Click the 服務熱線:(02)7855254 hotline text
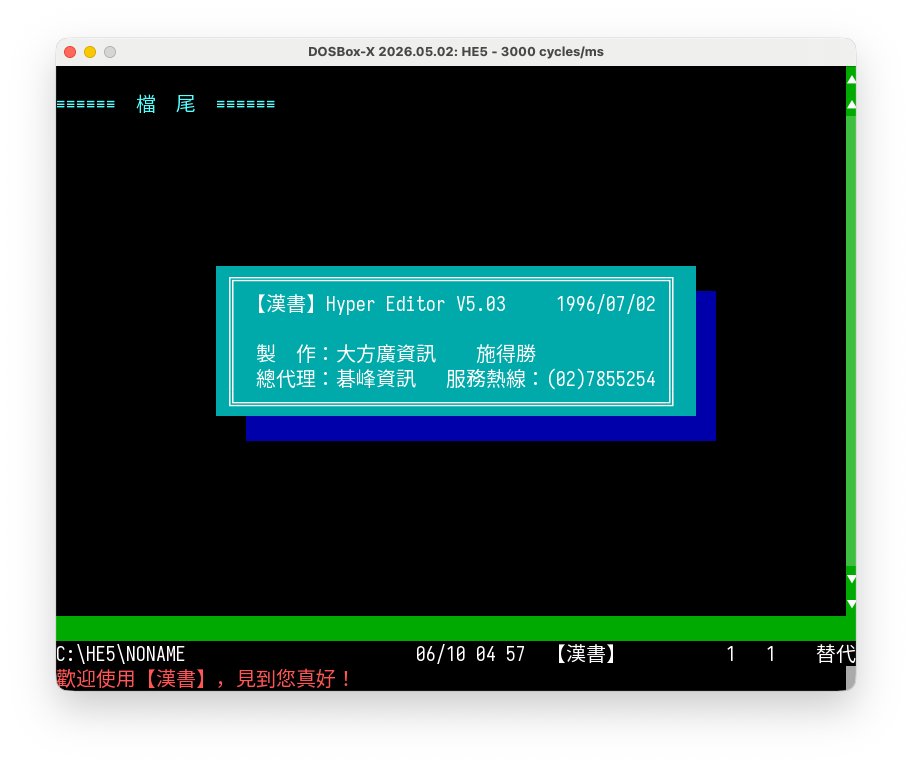Viewport: 912px width, 765px height. point(551,379)
